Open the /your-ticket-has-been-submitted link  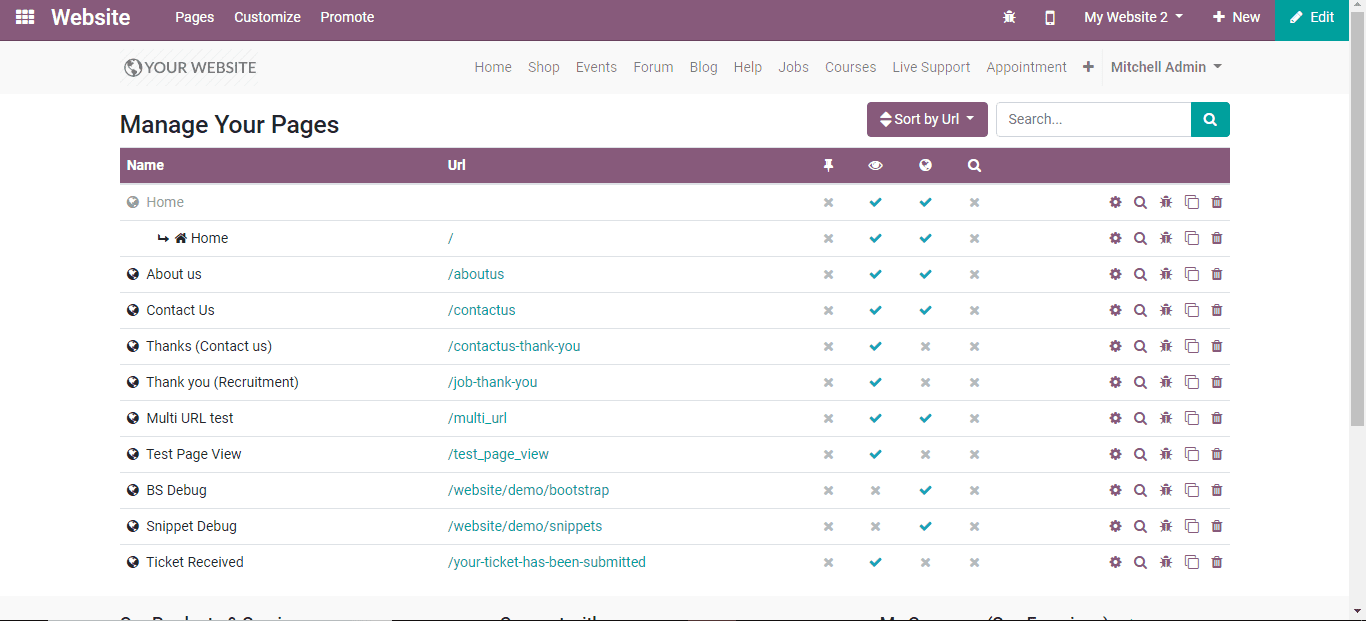pos(547,562)
